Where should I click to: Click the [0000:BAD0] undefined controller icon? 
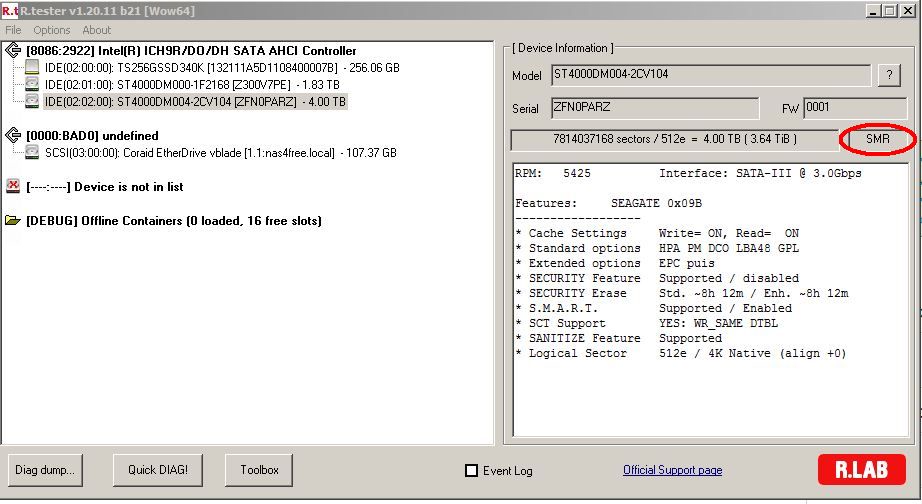[12, 135]
